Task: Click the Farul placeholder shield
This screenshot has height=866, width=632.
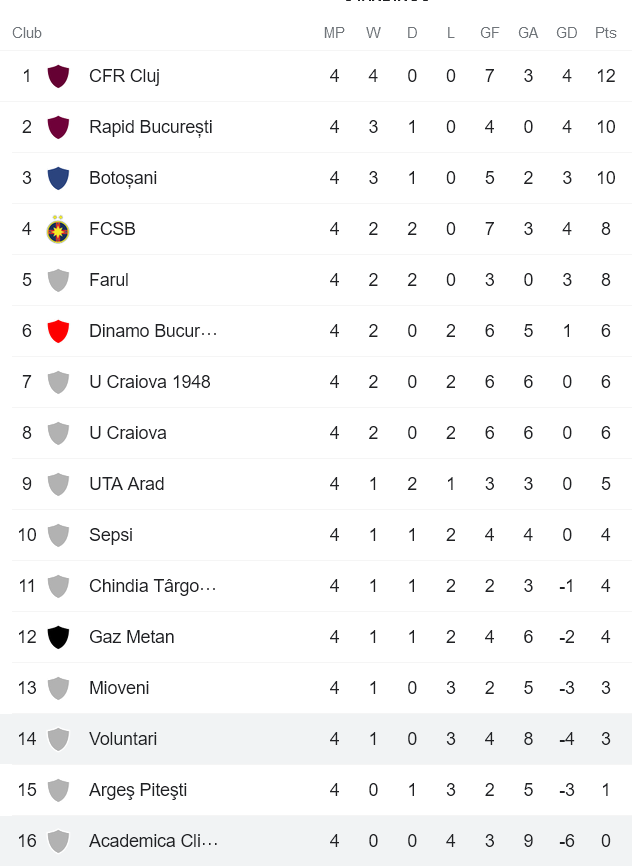Action: click(x=58, y=279)
